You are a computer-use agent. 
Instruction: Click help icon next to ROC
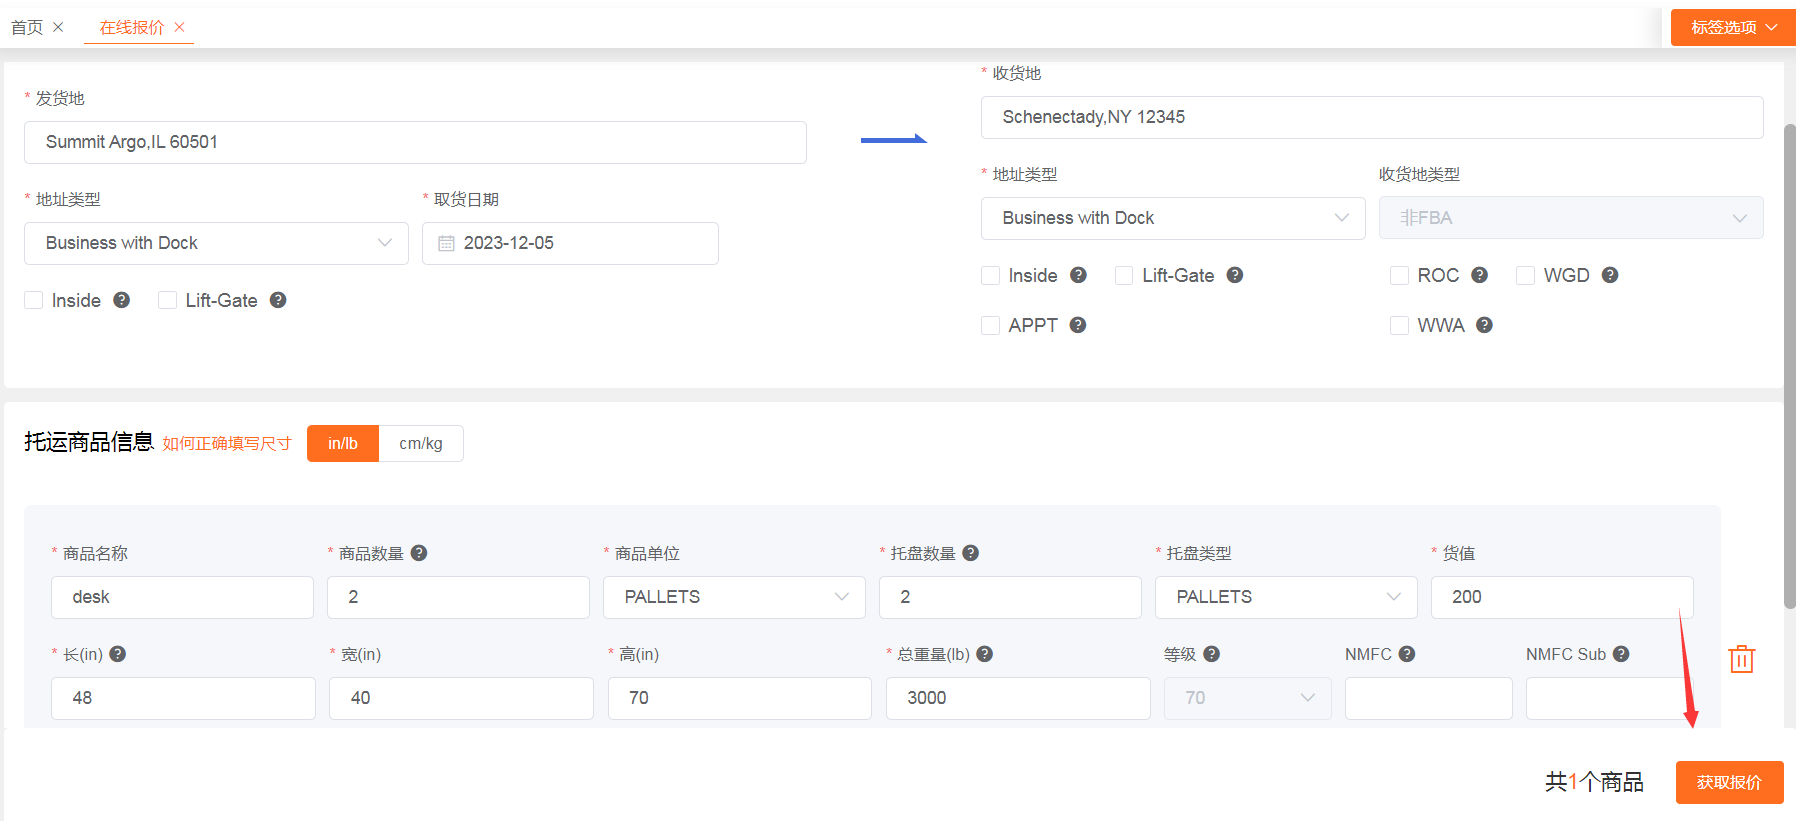[x=1479, y=275]
